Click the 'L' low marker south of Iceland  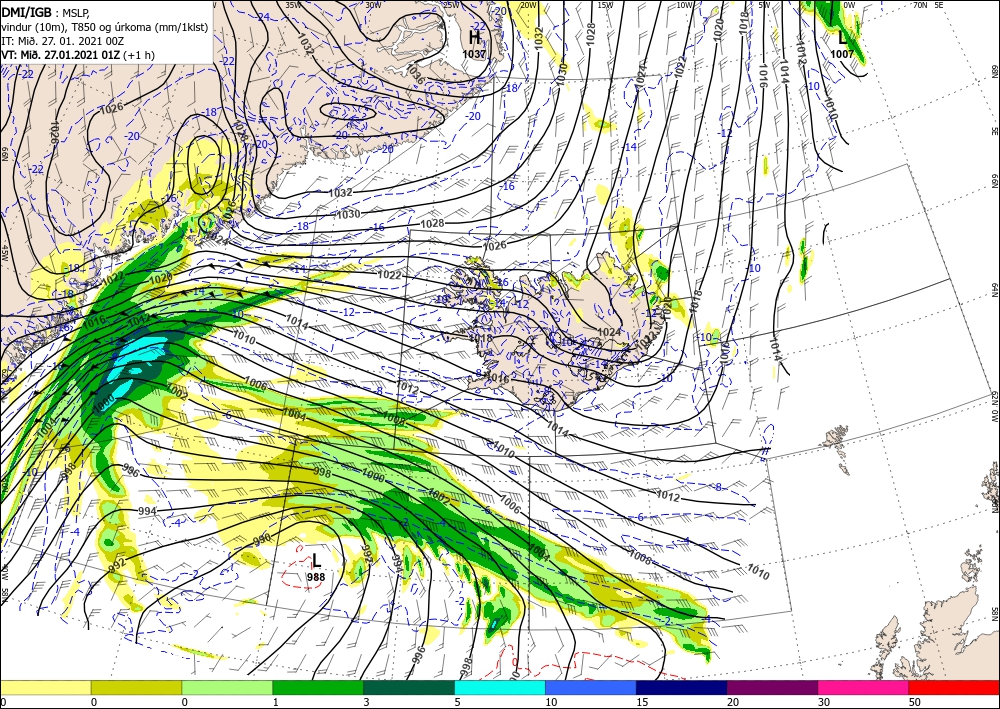click(316, 562)
